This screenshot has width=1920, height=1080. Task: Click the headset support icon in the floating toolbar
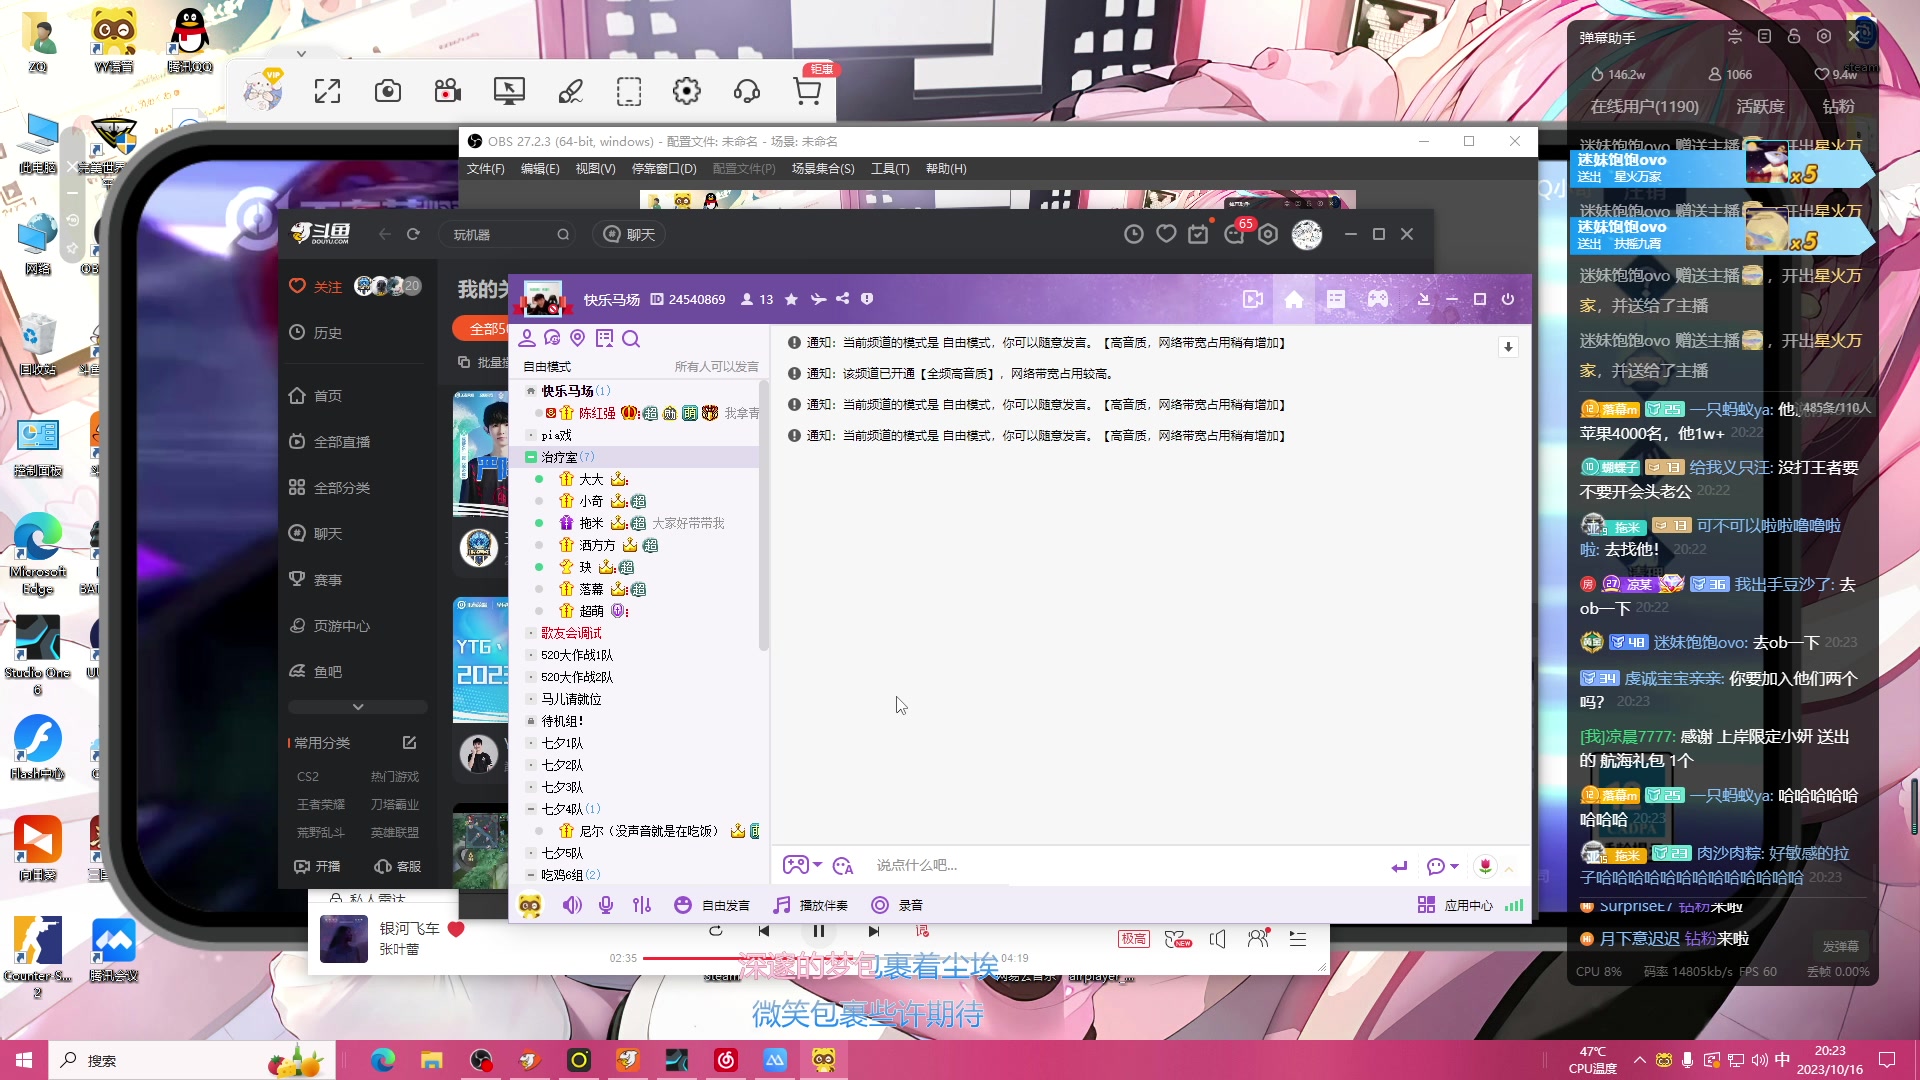tap(747, 92)
